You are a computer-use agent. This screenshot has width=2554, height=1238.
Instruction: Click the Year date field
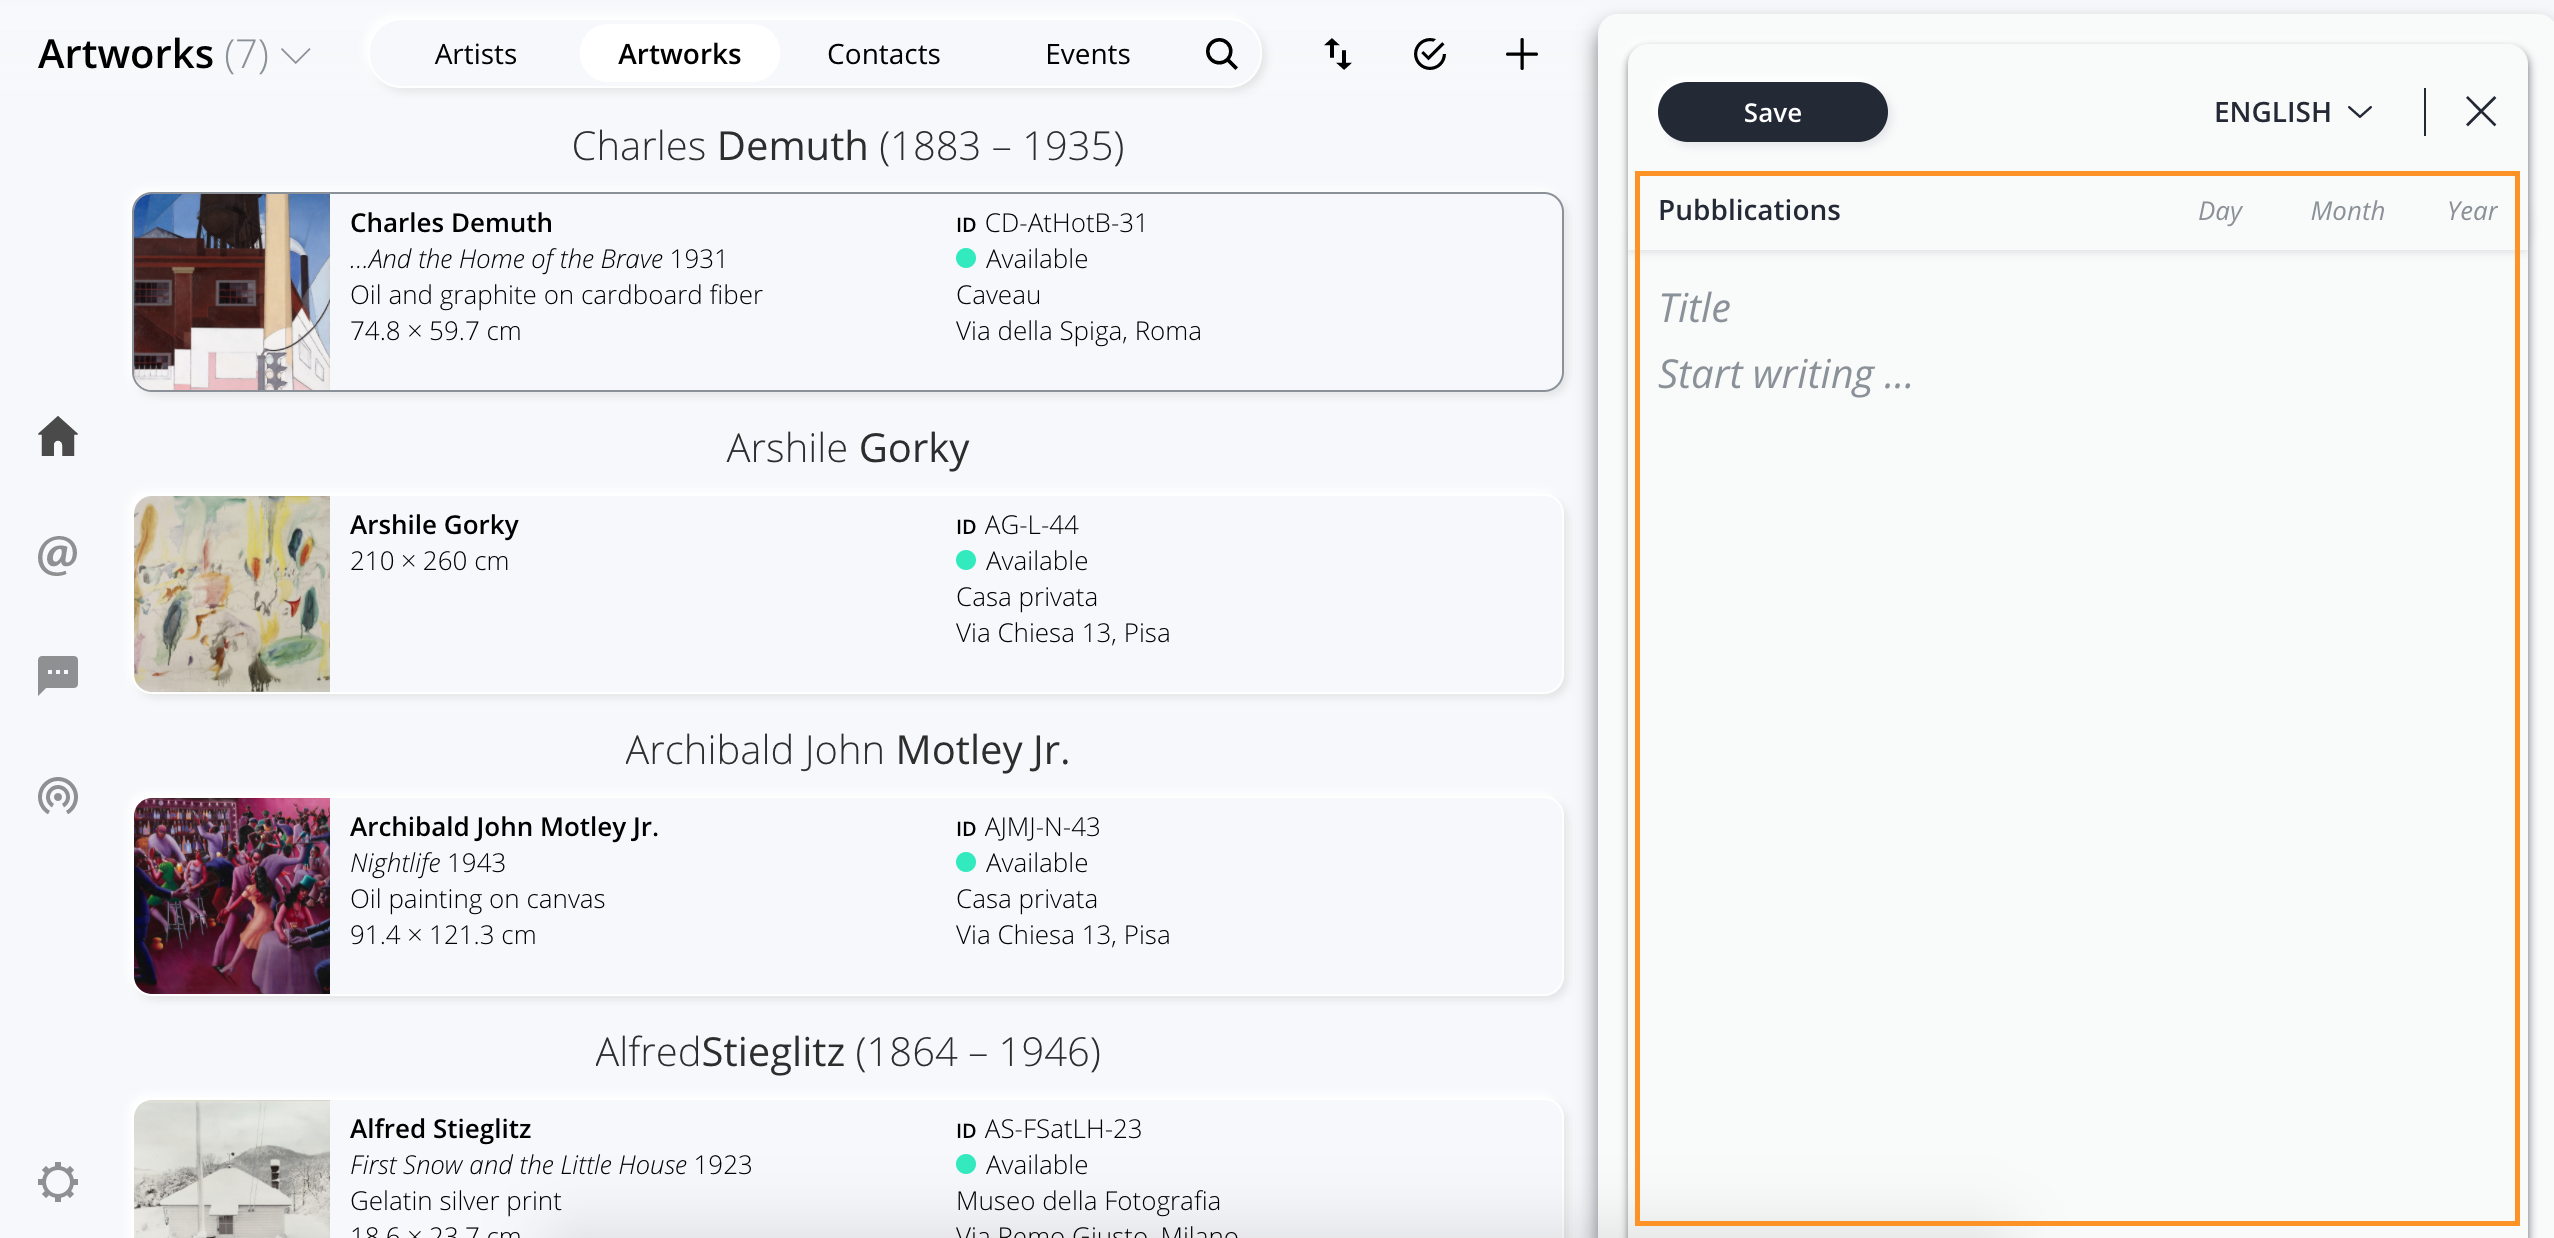coord(2472,211)
